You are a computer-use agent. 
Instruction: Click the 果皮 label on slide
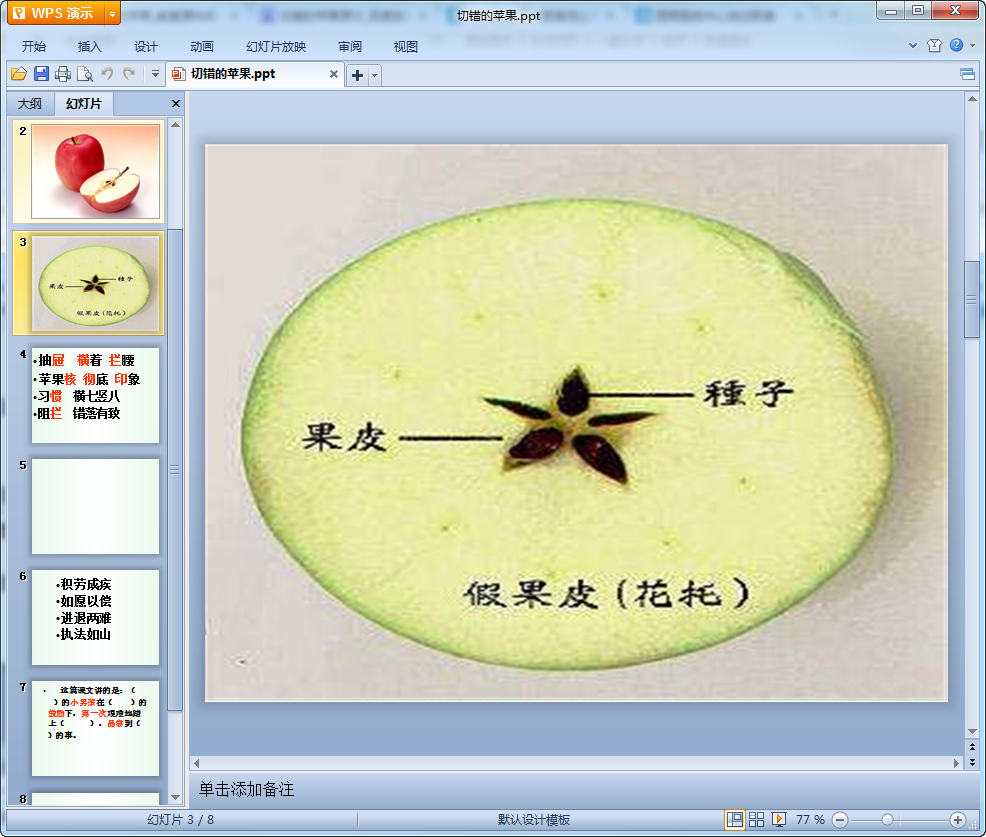coord(344,436)
